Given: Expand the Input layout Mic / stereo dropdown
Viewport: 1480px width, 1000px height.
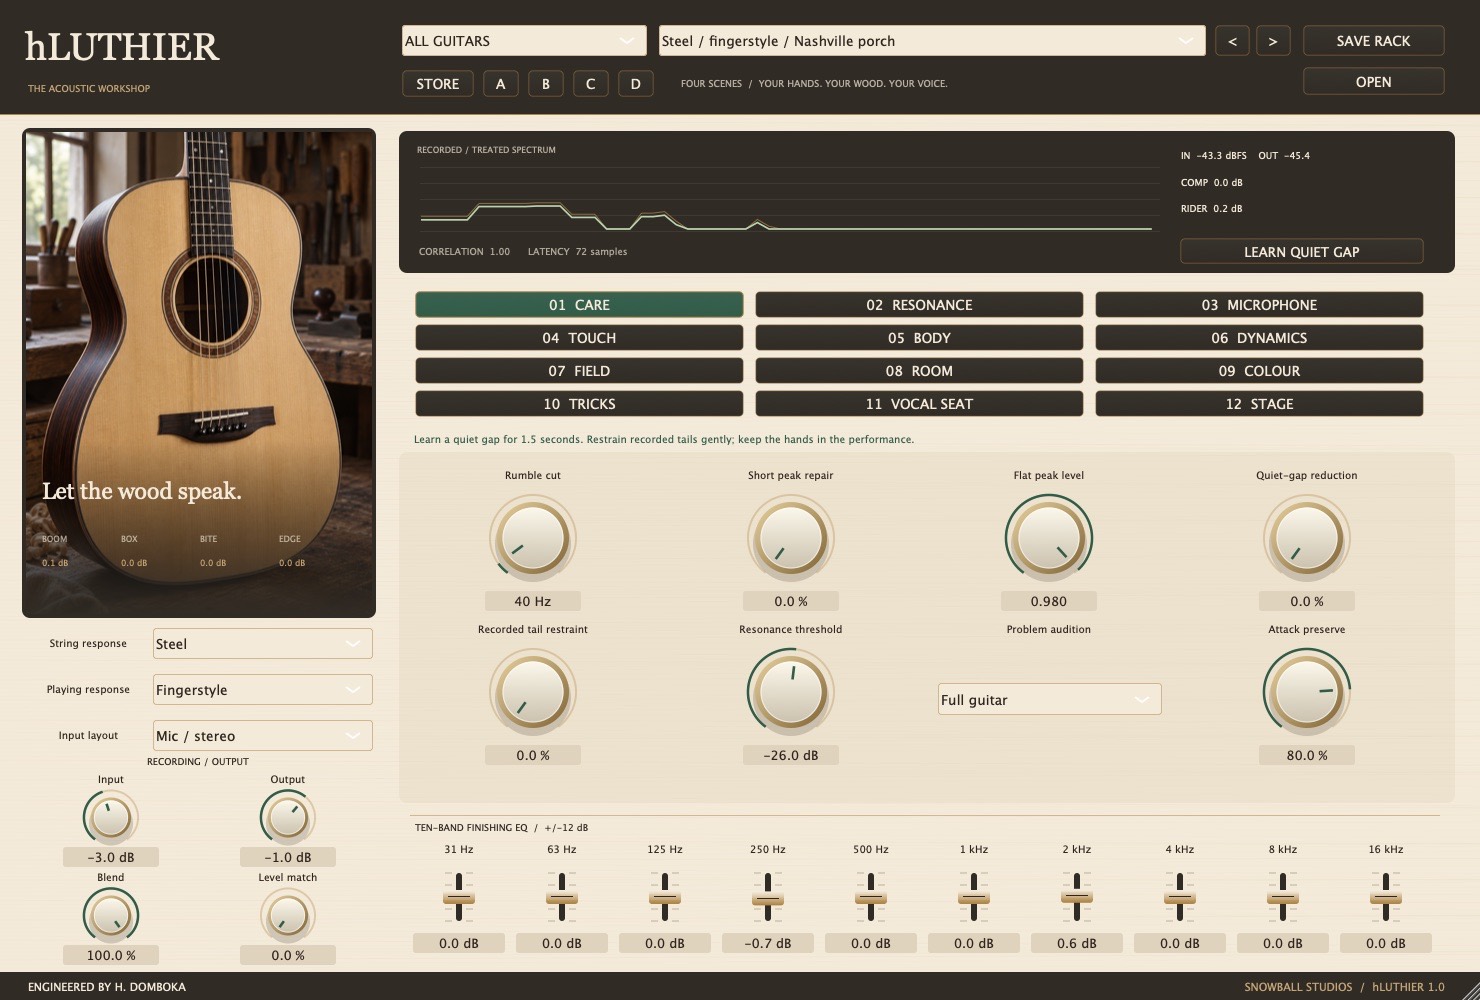Looking at the screenshot, I should point(263,736).
